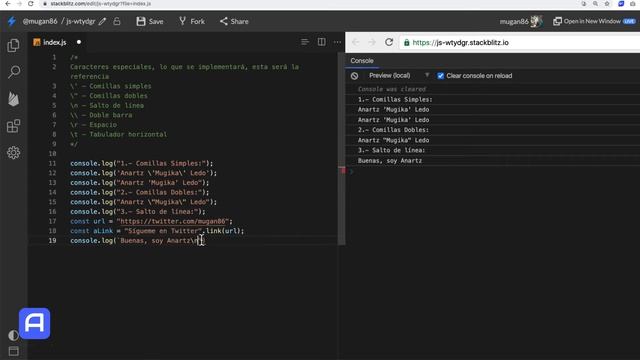This screenshot has width=640, height=360.
Task: Go forward in the preview browser
Action: click(x=372, y=42)
